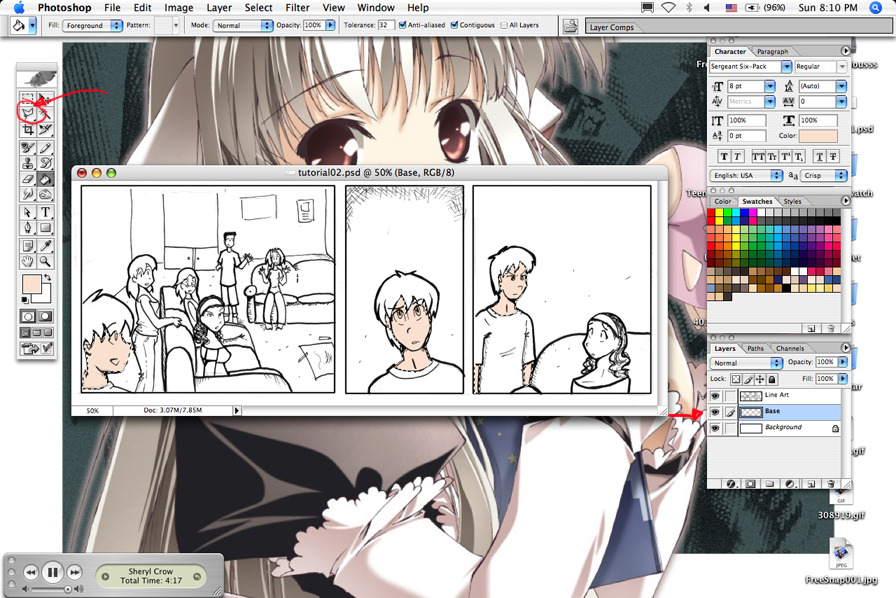896x598 pixels.
Task: Apply Underline text style
Action: coord(820,157)
